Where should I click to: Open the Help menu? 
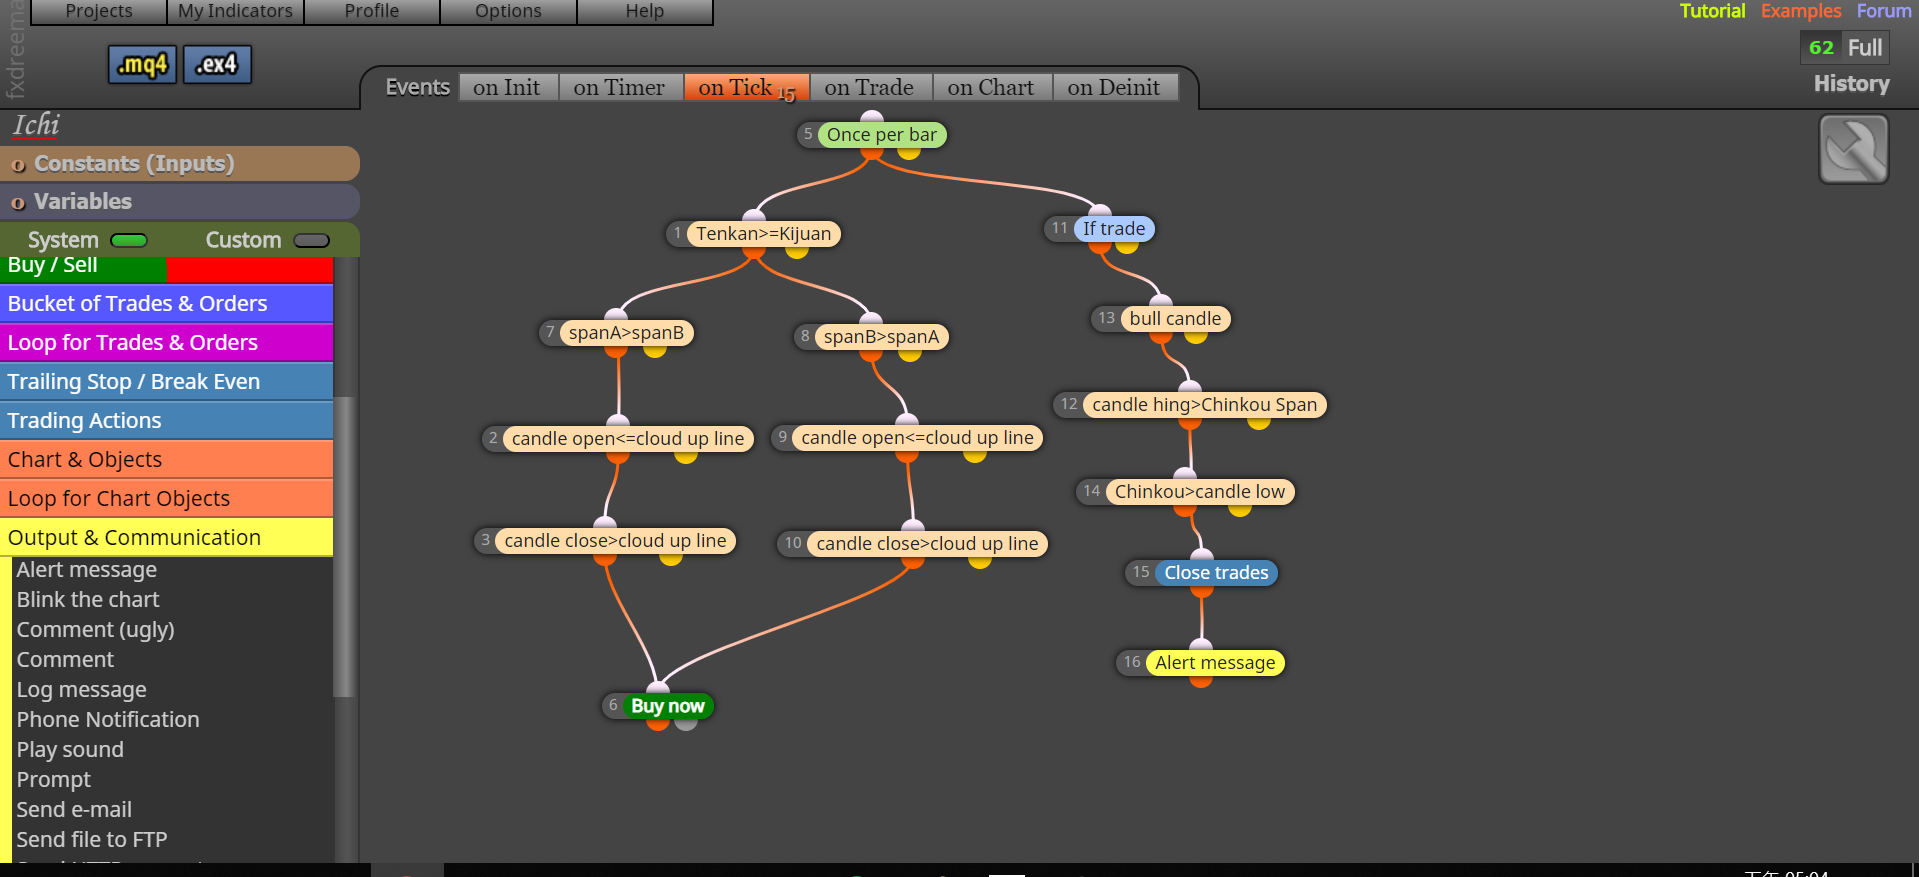coord(645,11)
